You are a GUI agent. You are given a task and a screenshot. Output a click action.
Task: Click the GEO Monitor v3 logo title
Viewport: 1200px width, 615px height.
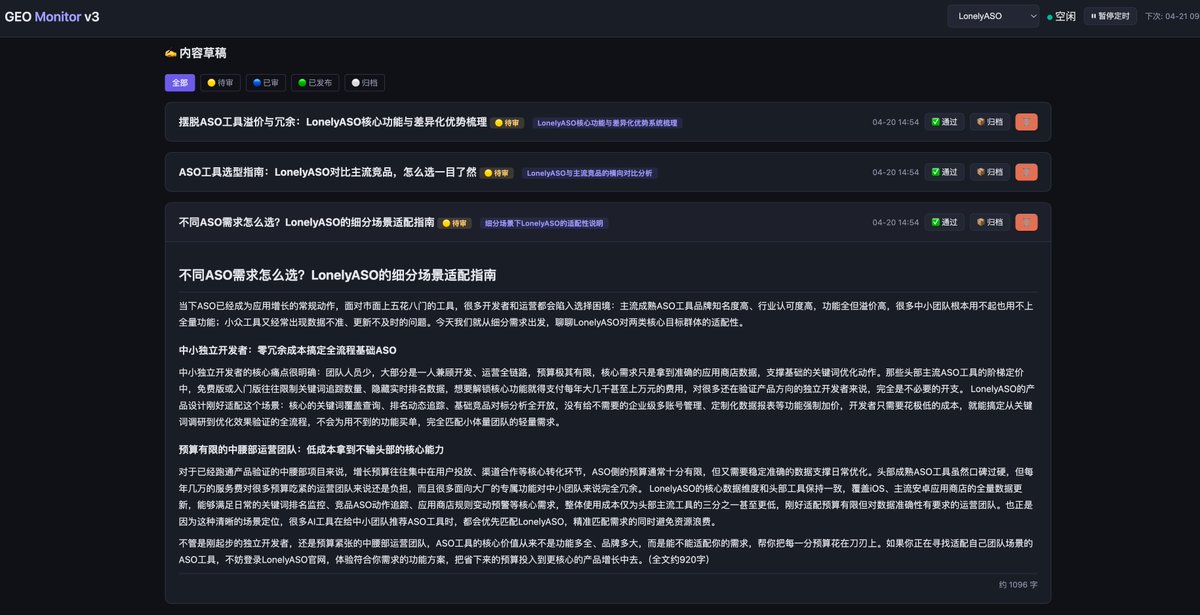point(51,17)
